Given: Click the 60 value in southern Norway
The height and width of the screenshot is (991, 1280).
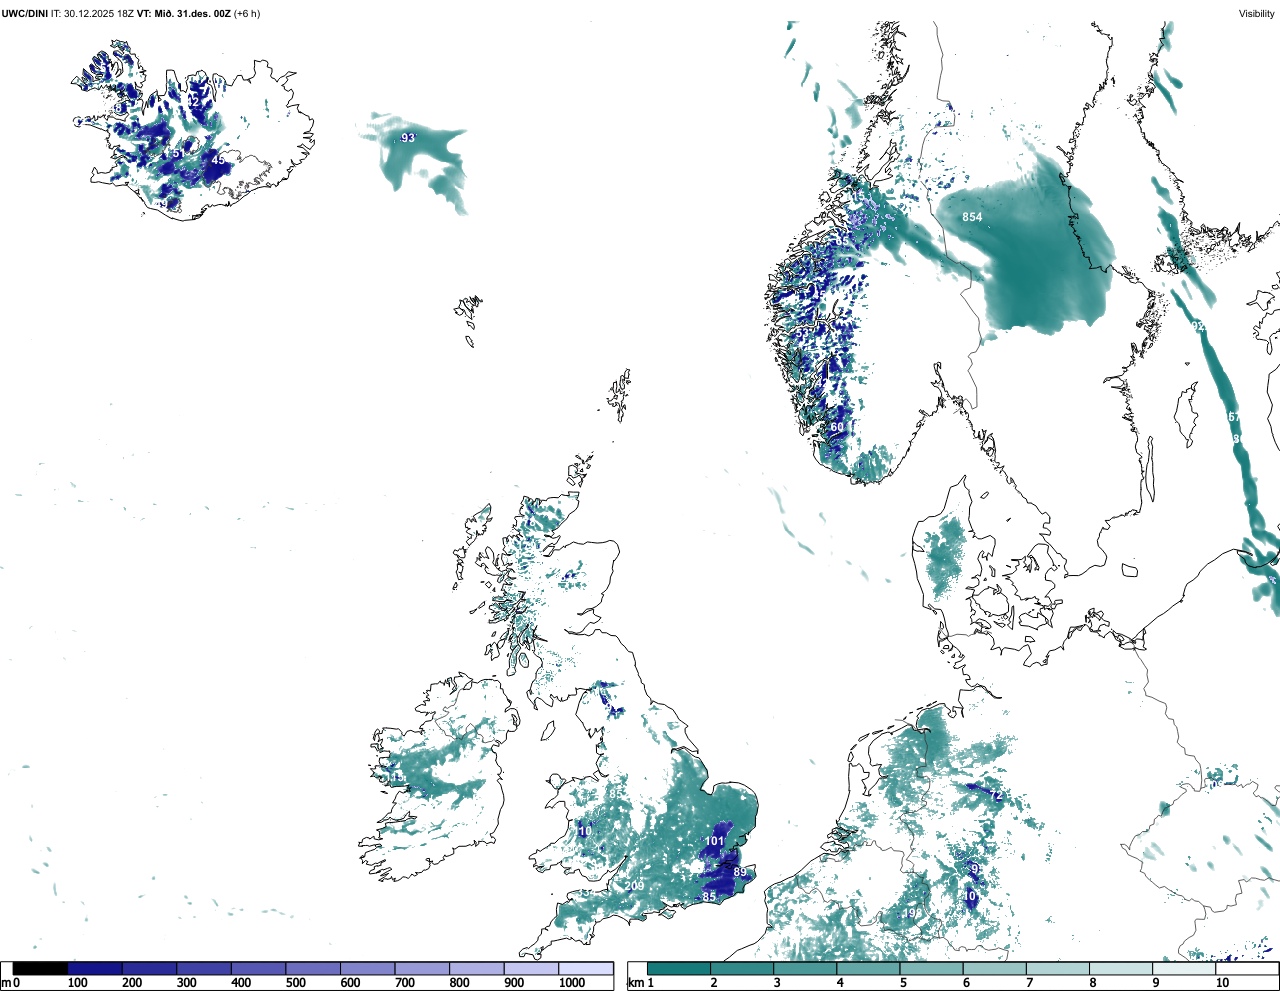Looking at the screenshot, I should pos(837,427).
